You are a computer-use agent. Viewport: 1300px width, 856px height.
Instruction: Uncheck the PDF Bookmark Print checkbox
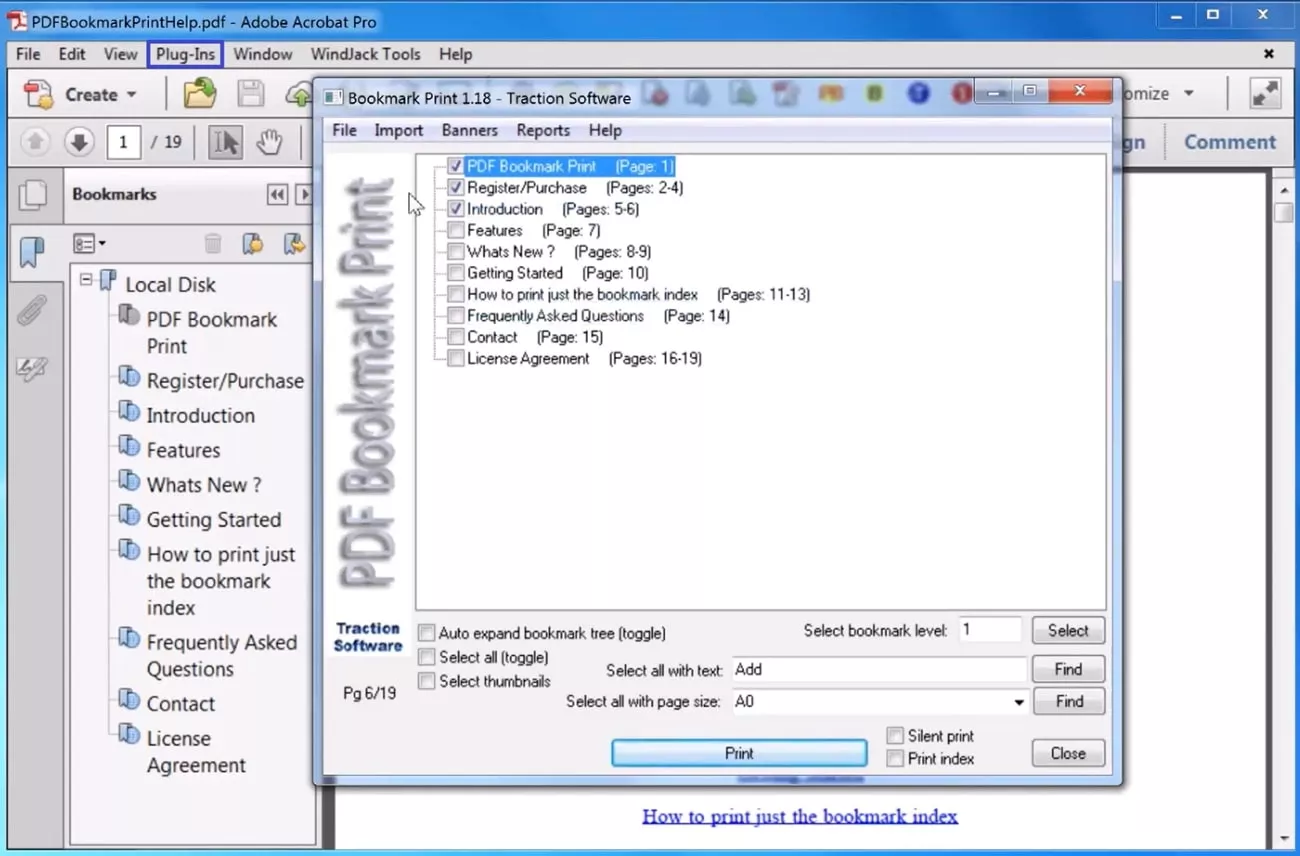click(456, 167)
